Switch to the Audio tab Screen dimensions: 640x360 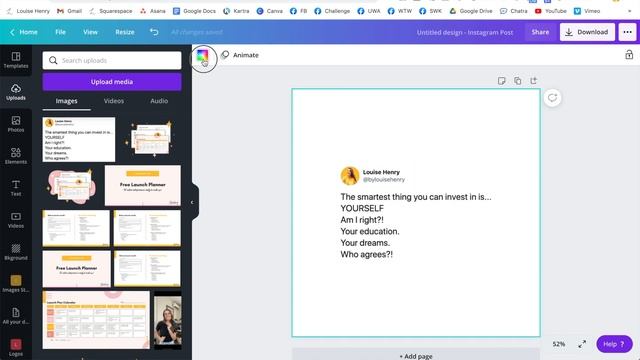(x=159, y=101)
